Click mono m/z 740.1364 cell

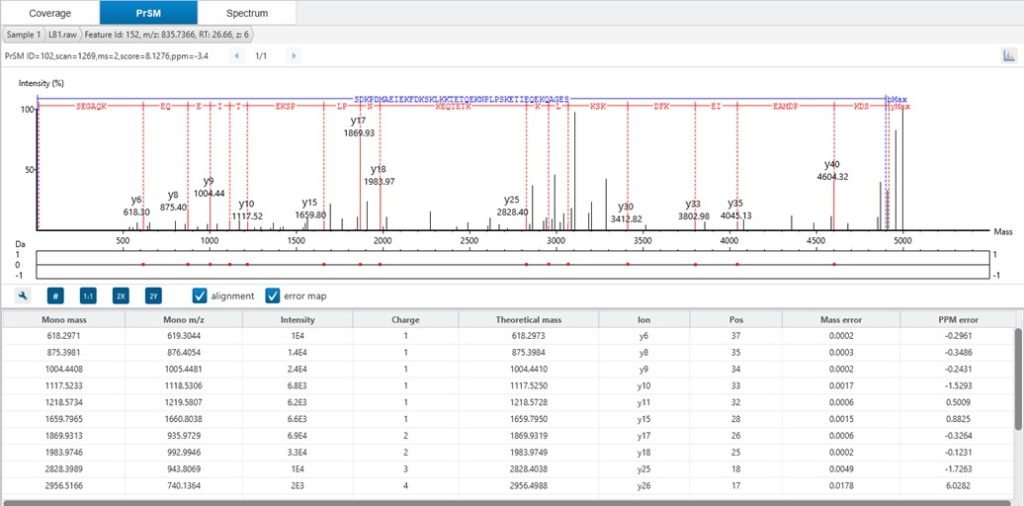[x=184, y=486]
